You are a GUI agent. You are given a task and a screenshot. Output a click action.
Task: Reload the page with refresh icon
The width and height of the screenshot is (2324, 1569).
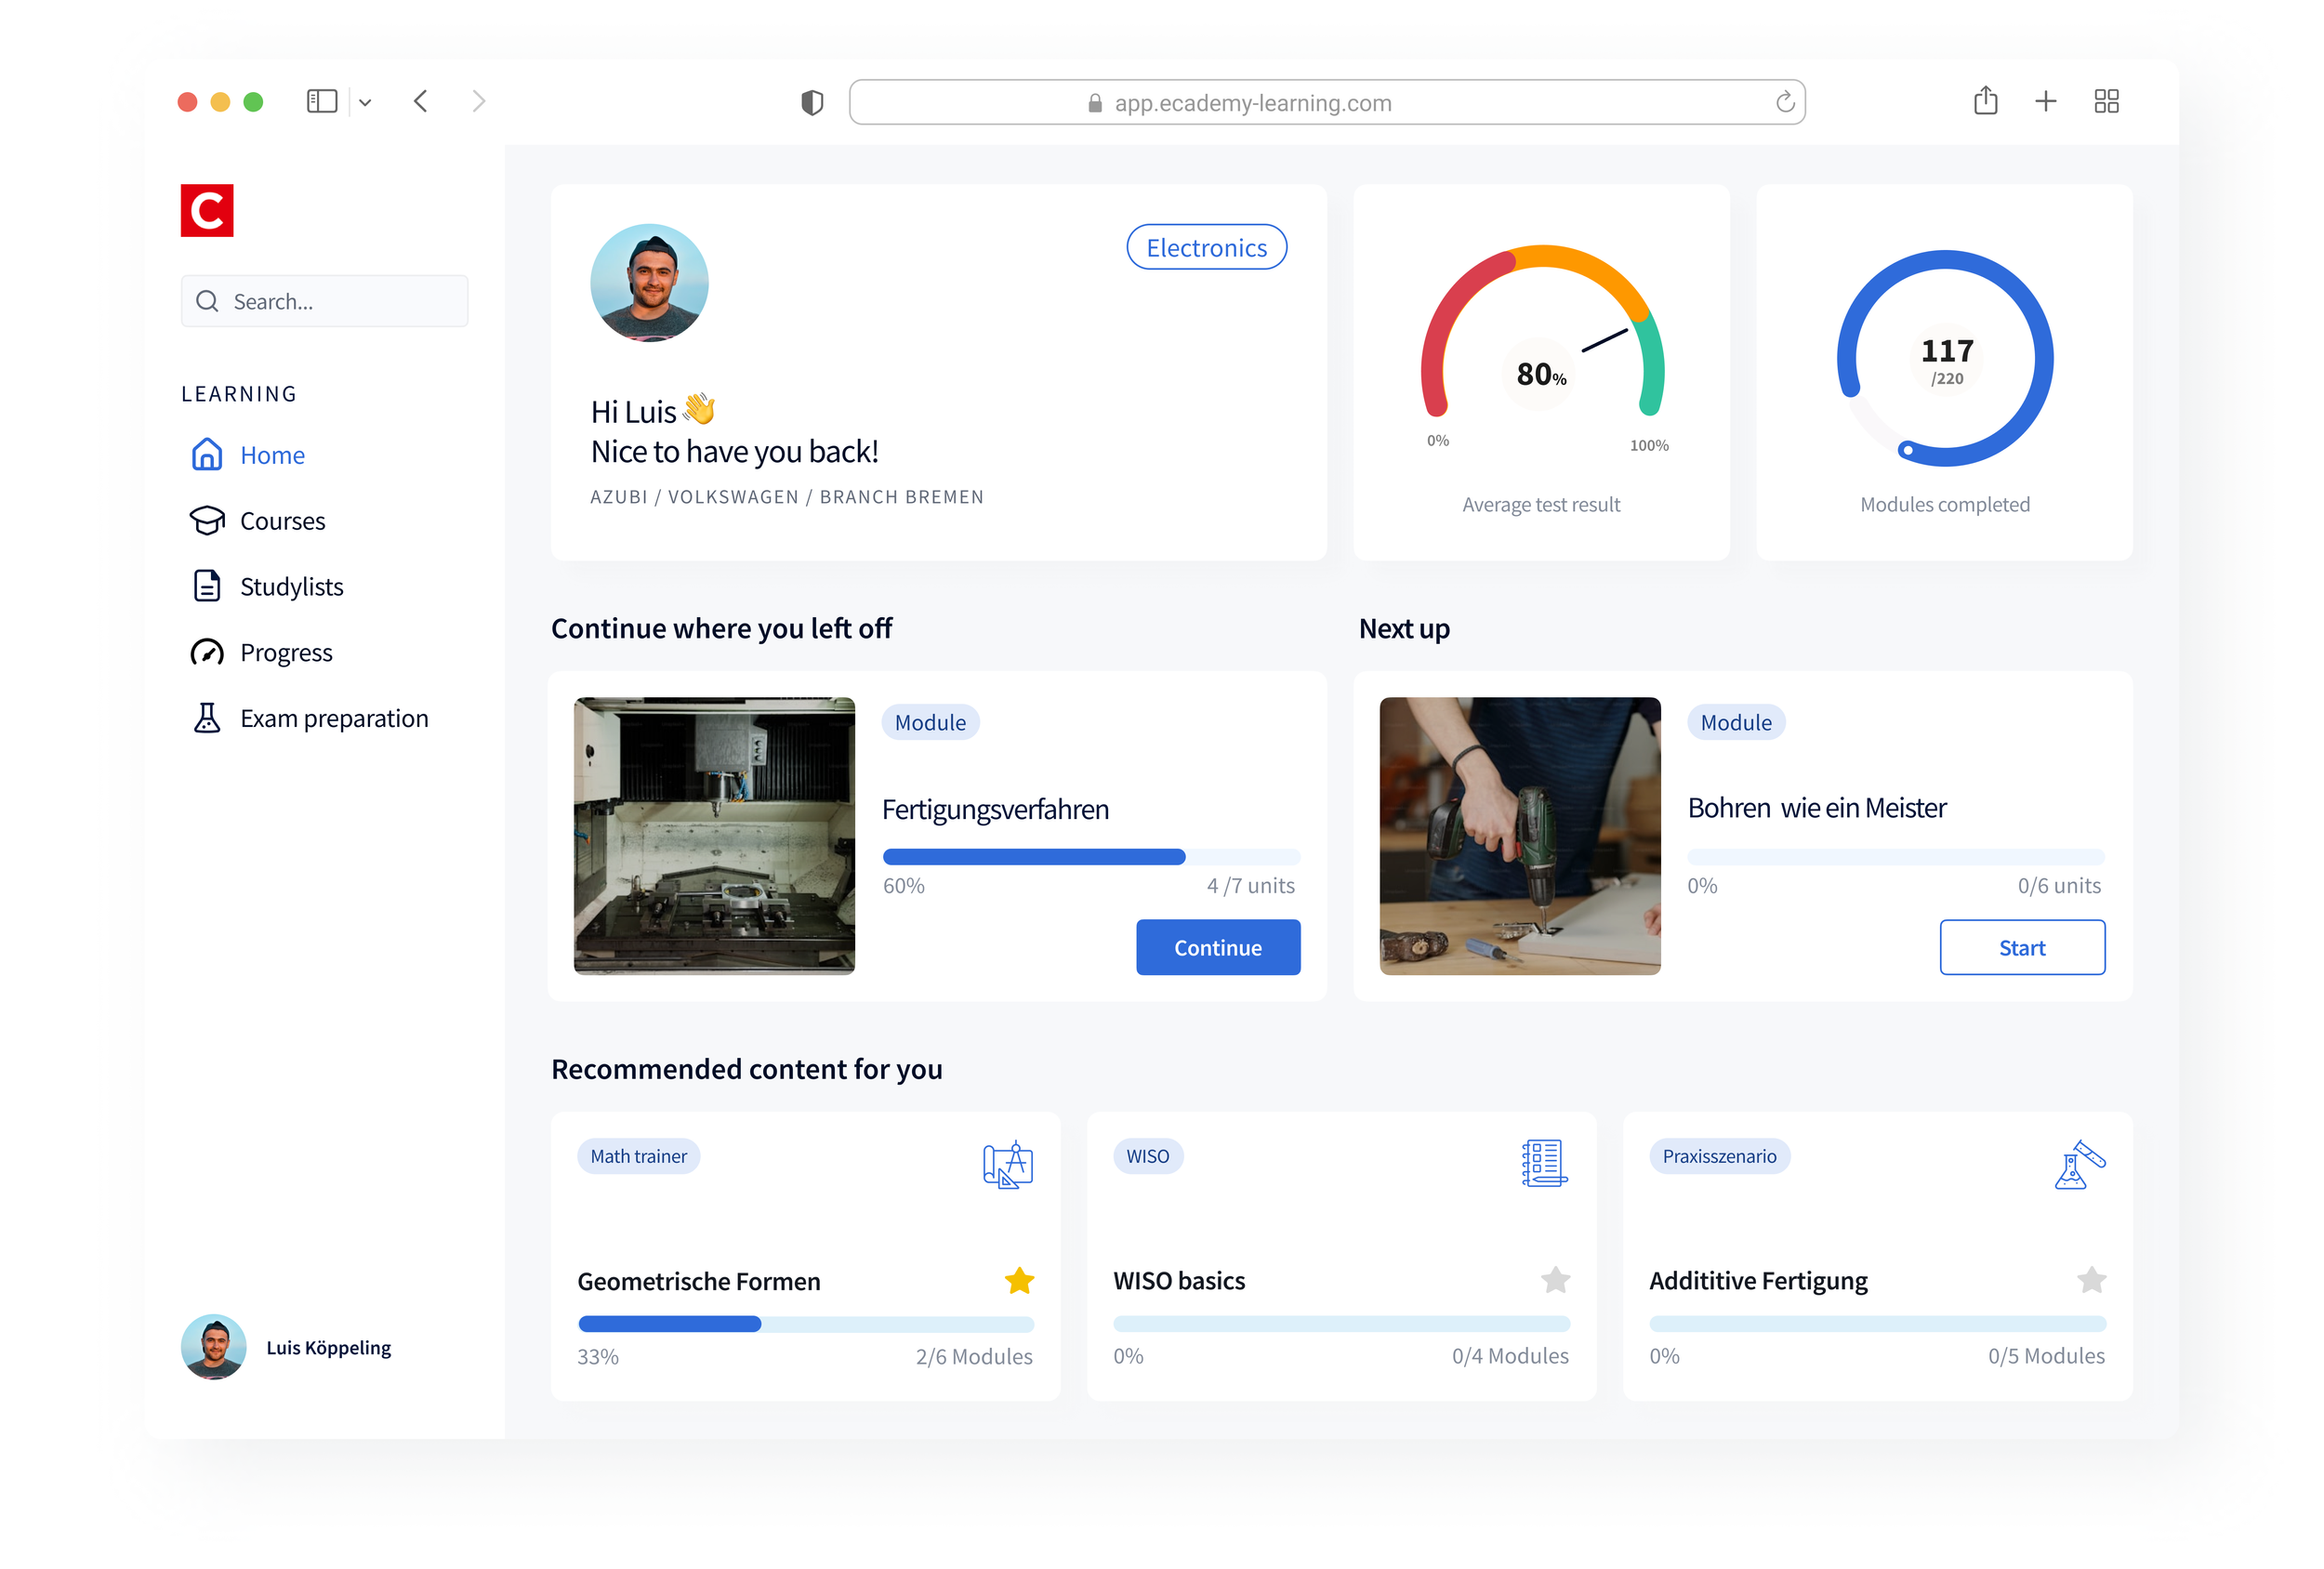coord(1784,102)
